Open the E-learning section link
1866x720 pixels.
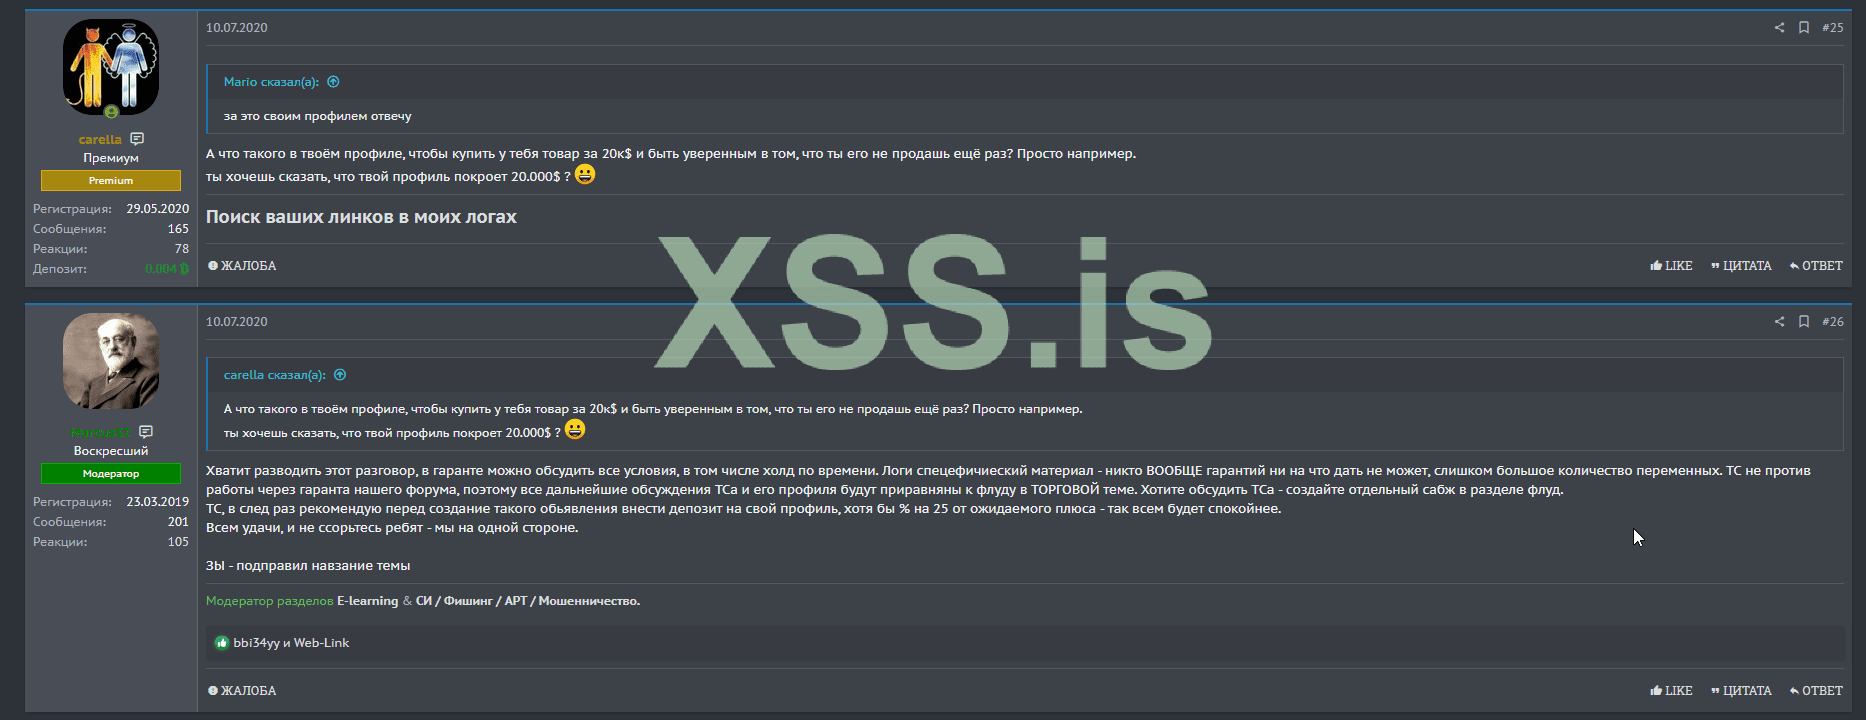tap(367, 601)
